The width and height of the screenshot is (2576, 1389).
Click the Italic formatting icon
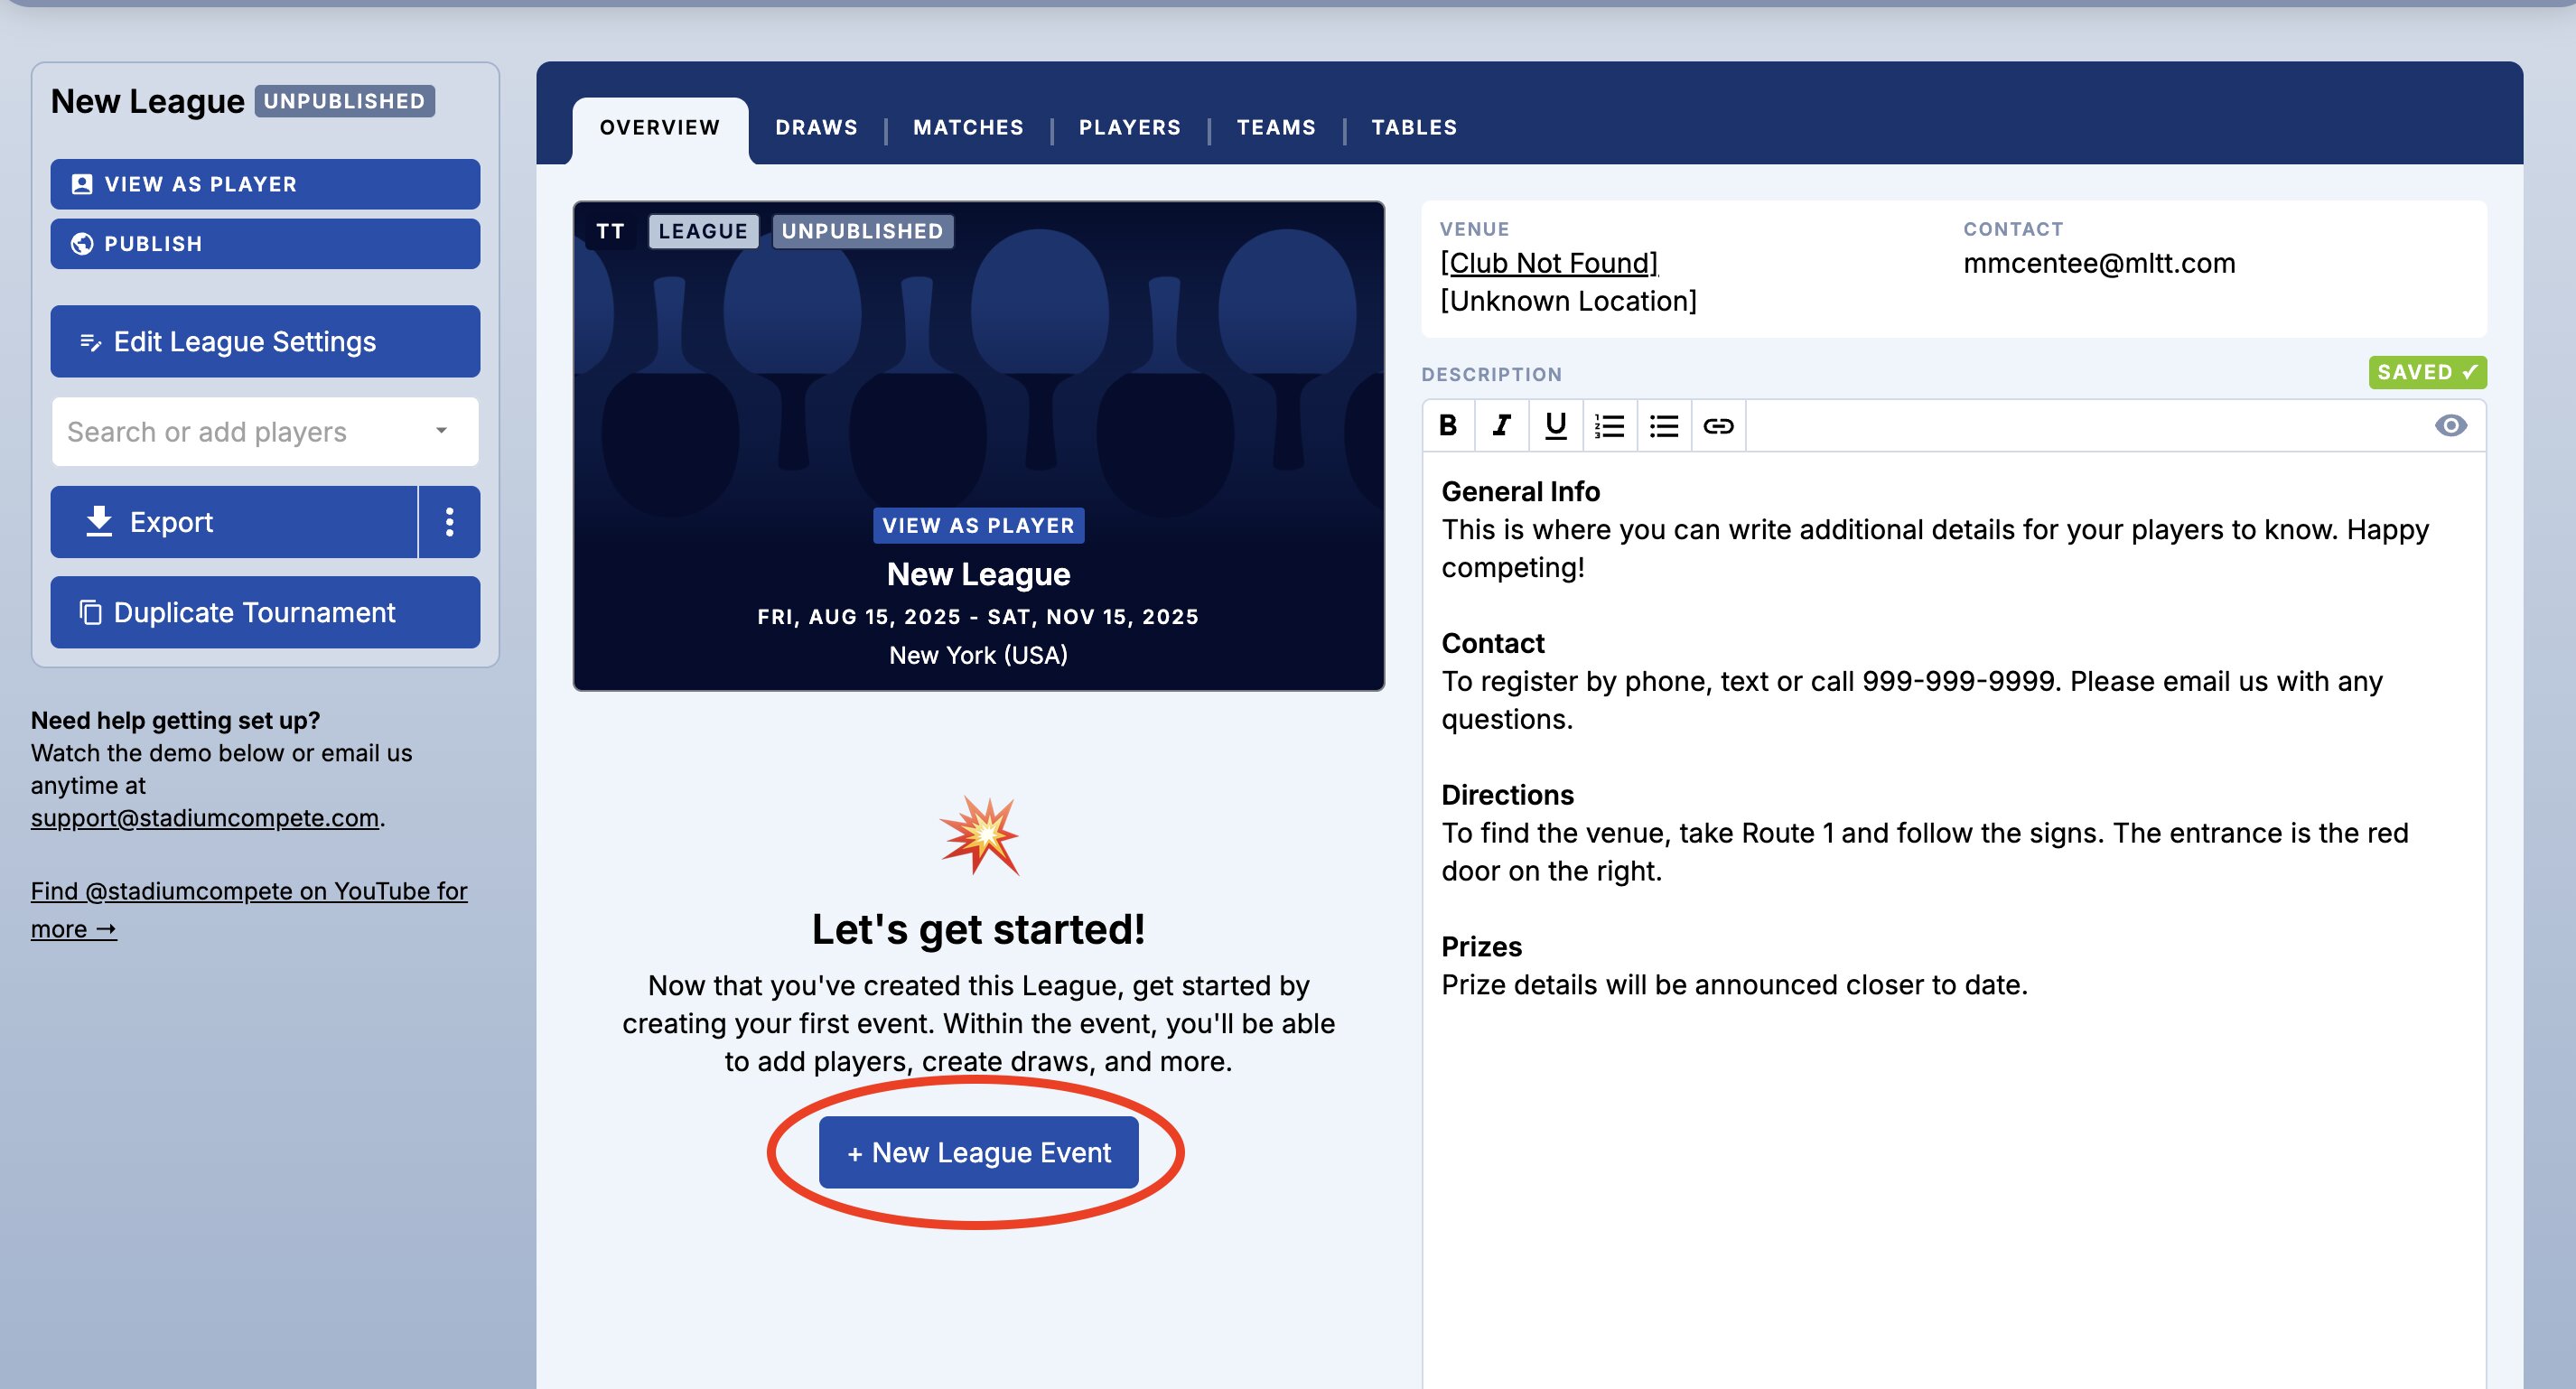(1501, 426)
